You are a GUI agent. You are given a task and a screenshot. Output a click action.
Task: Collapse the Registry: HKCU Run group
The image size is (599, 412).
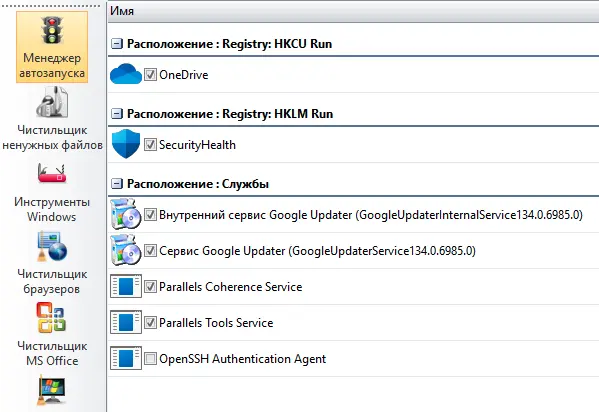[x=117, y=44]
